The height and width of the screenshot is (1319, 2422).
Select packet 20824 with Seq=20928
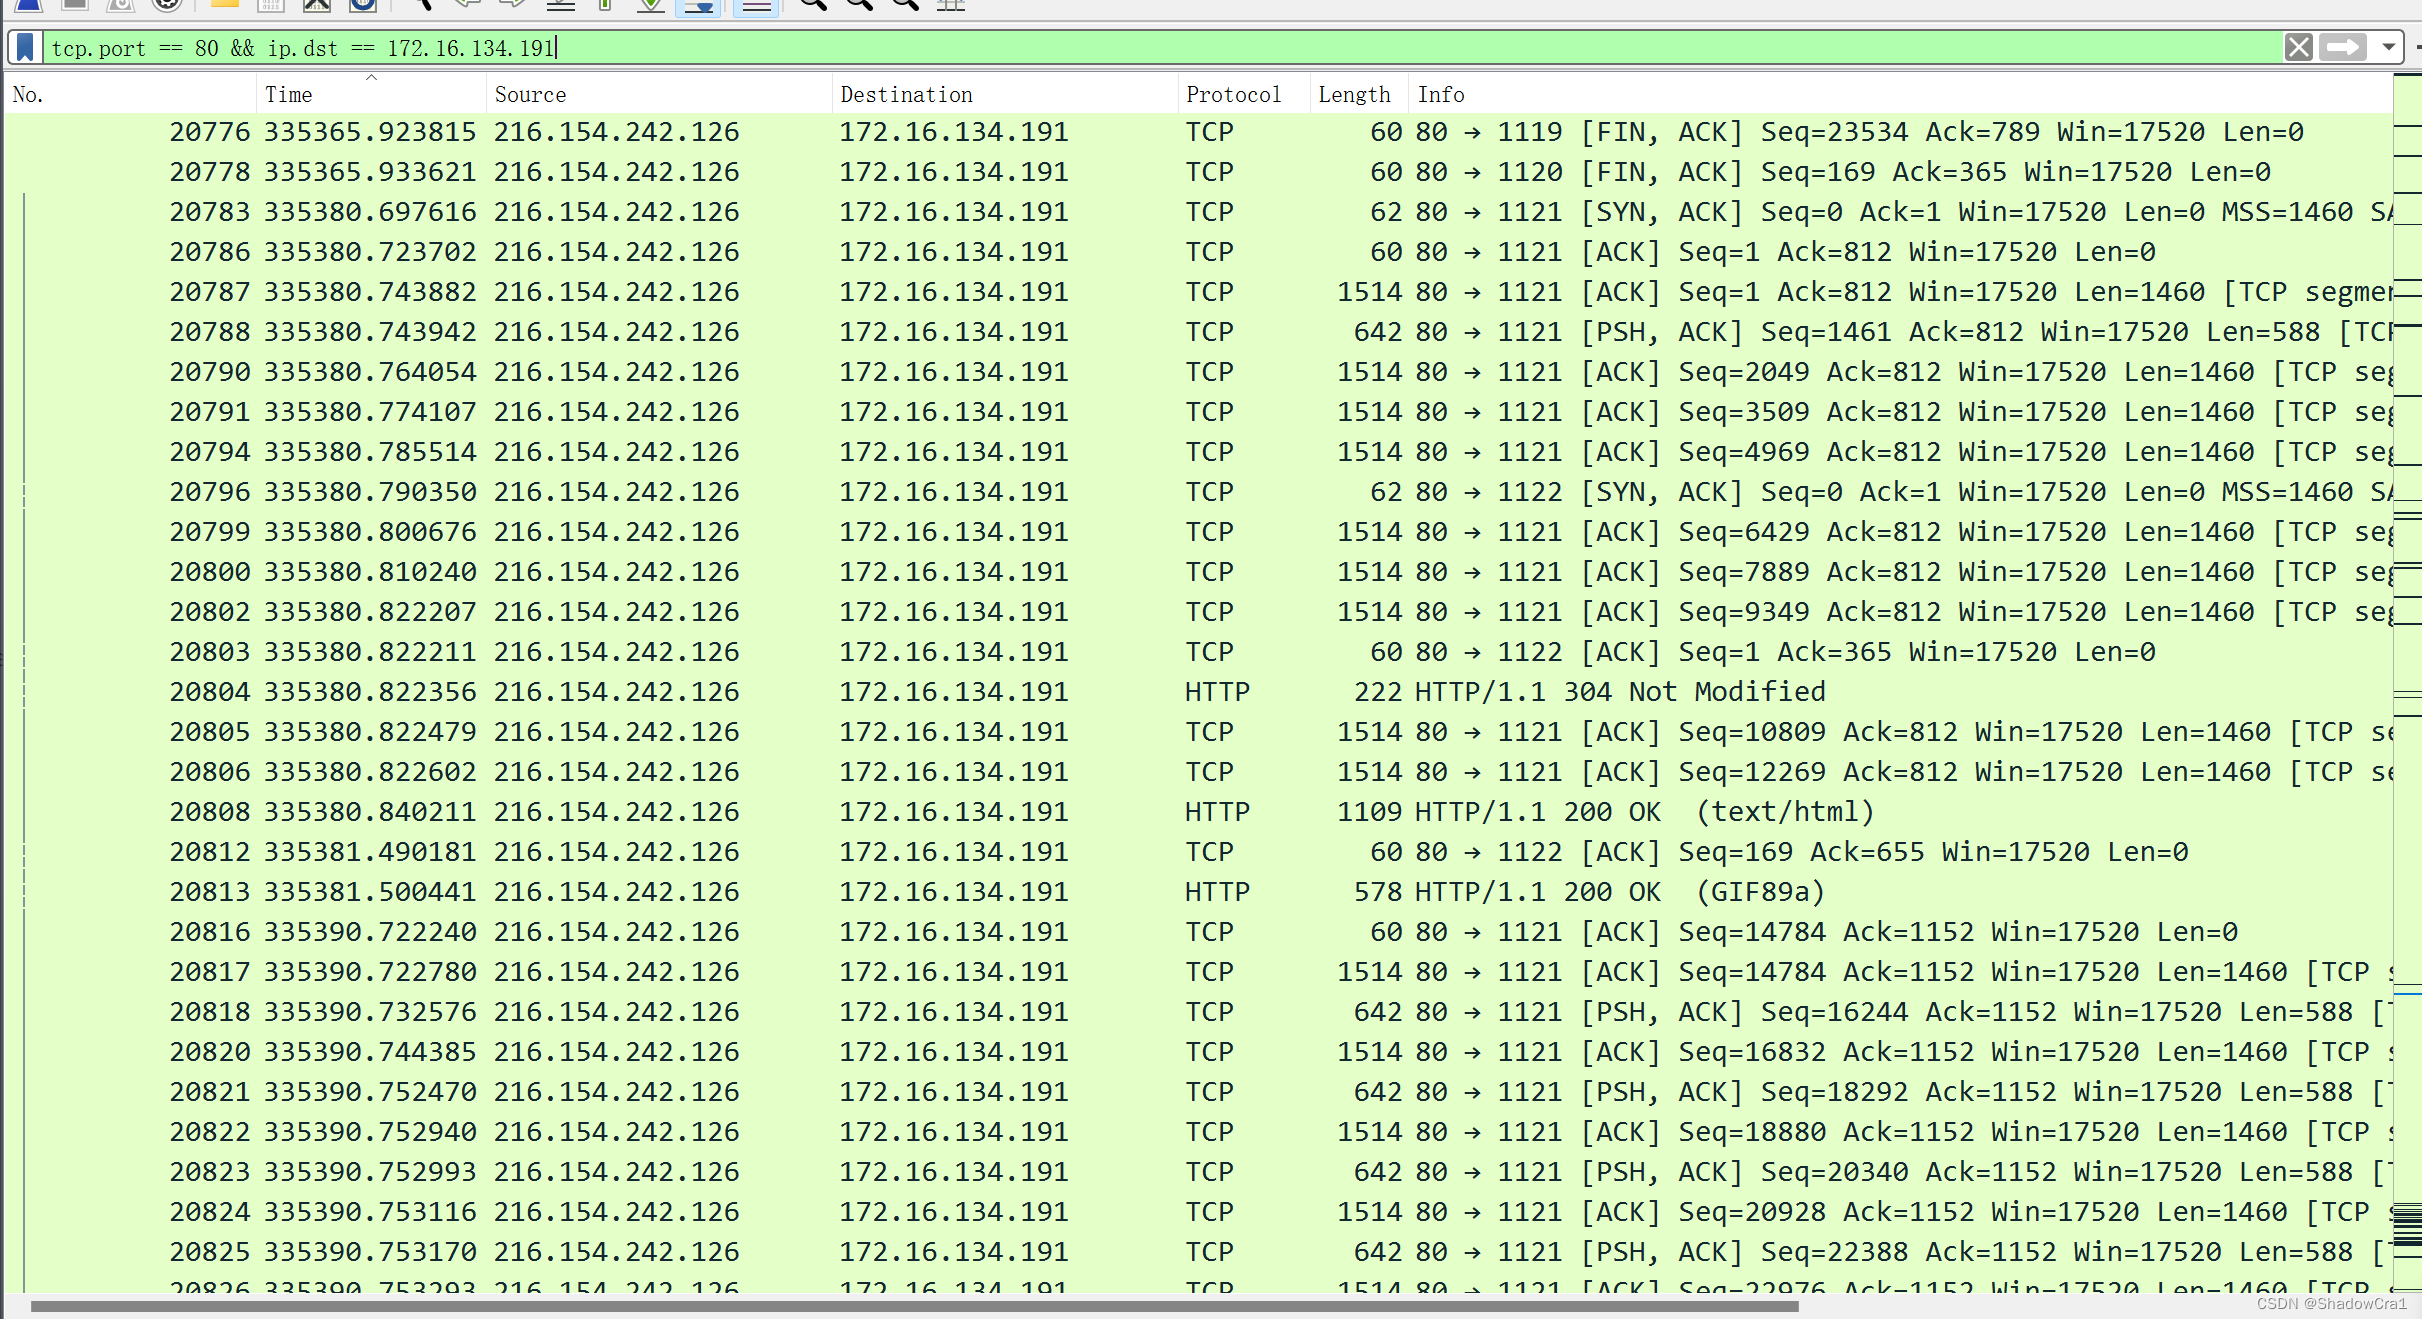pos(1198,1212)
